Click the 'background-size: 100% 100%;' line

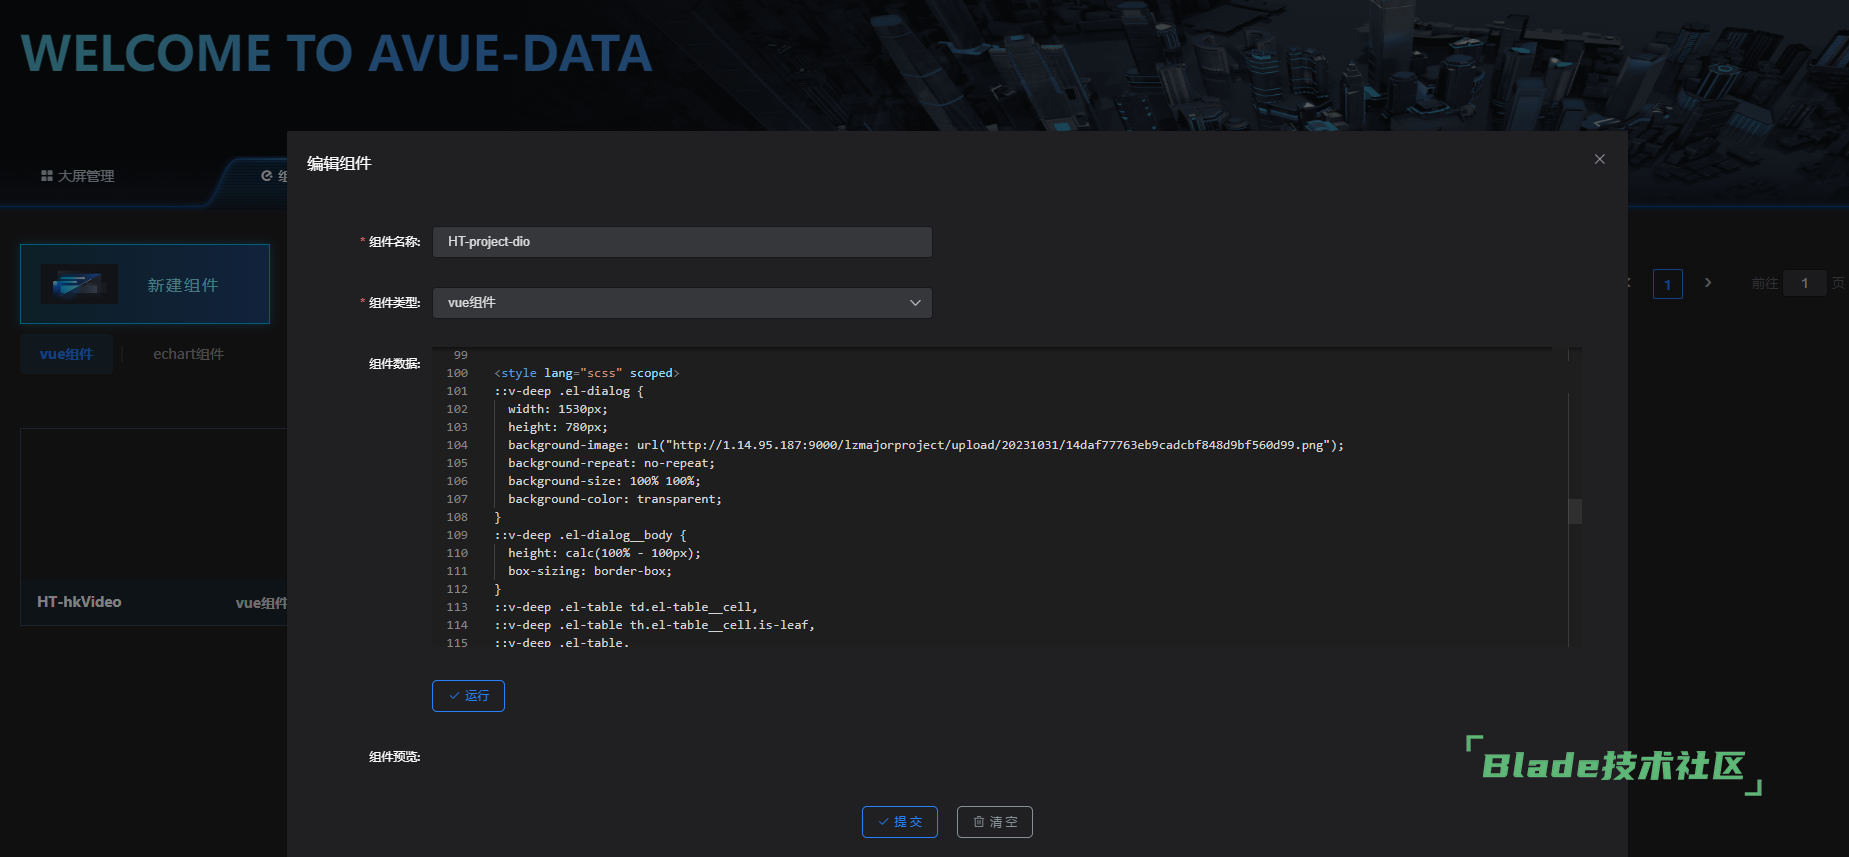(604, 481)
